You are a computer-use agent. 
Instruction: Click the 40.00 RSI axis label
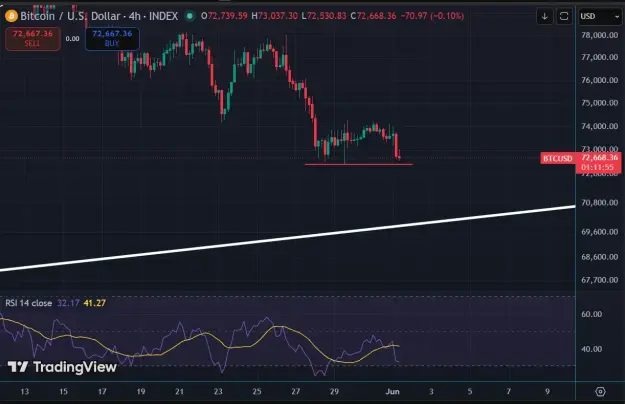[592, 349]
